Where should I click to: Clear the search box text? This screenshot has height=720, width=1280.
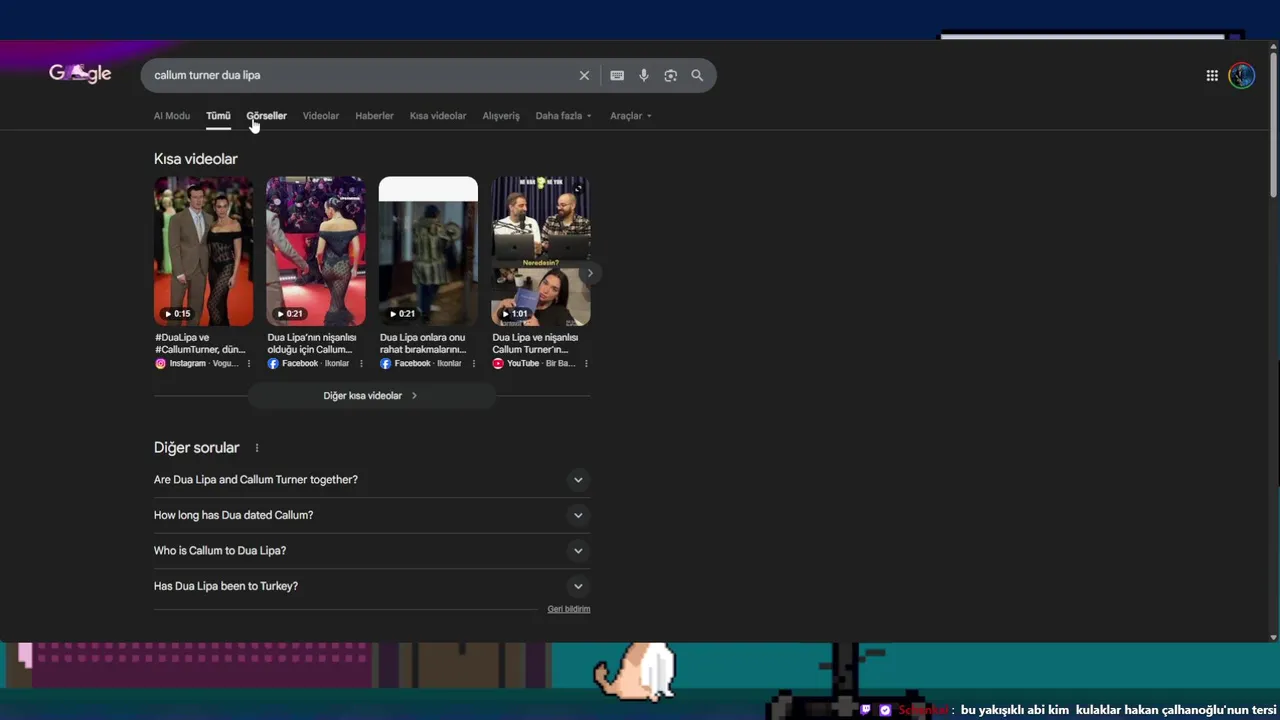(x=584, y=76)
